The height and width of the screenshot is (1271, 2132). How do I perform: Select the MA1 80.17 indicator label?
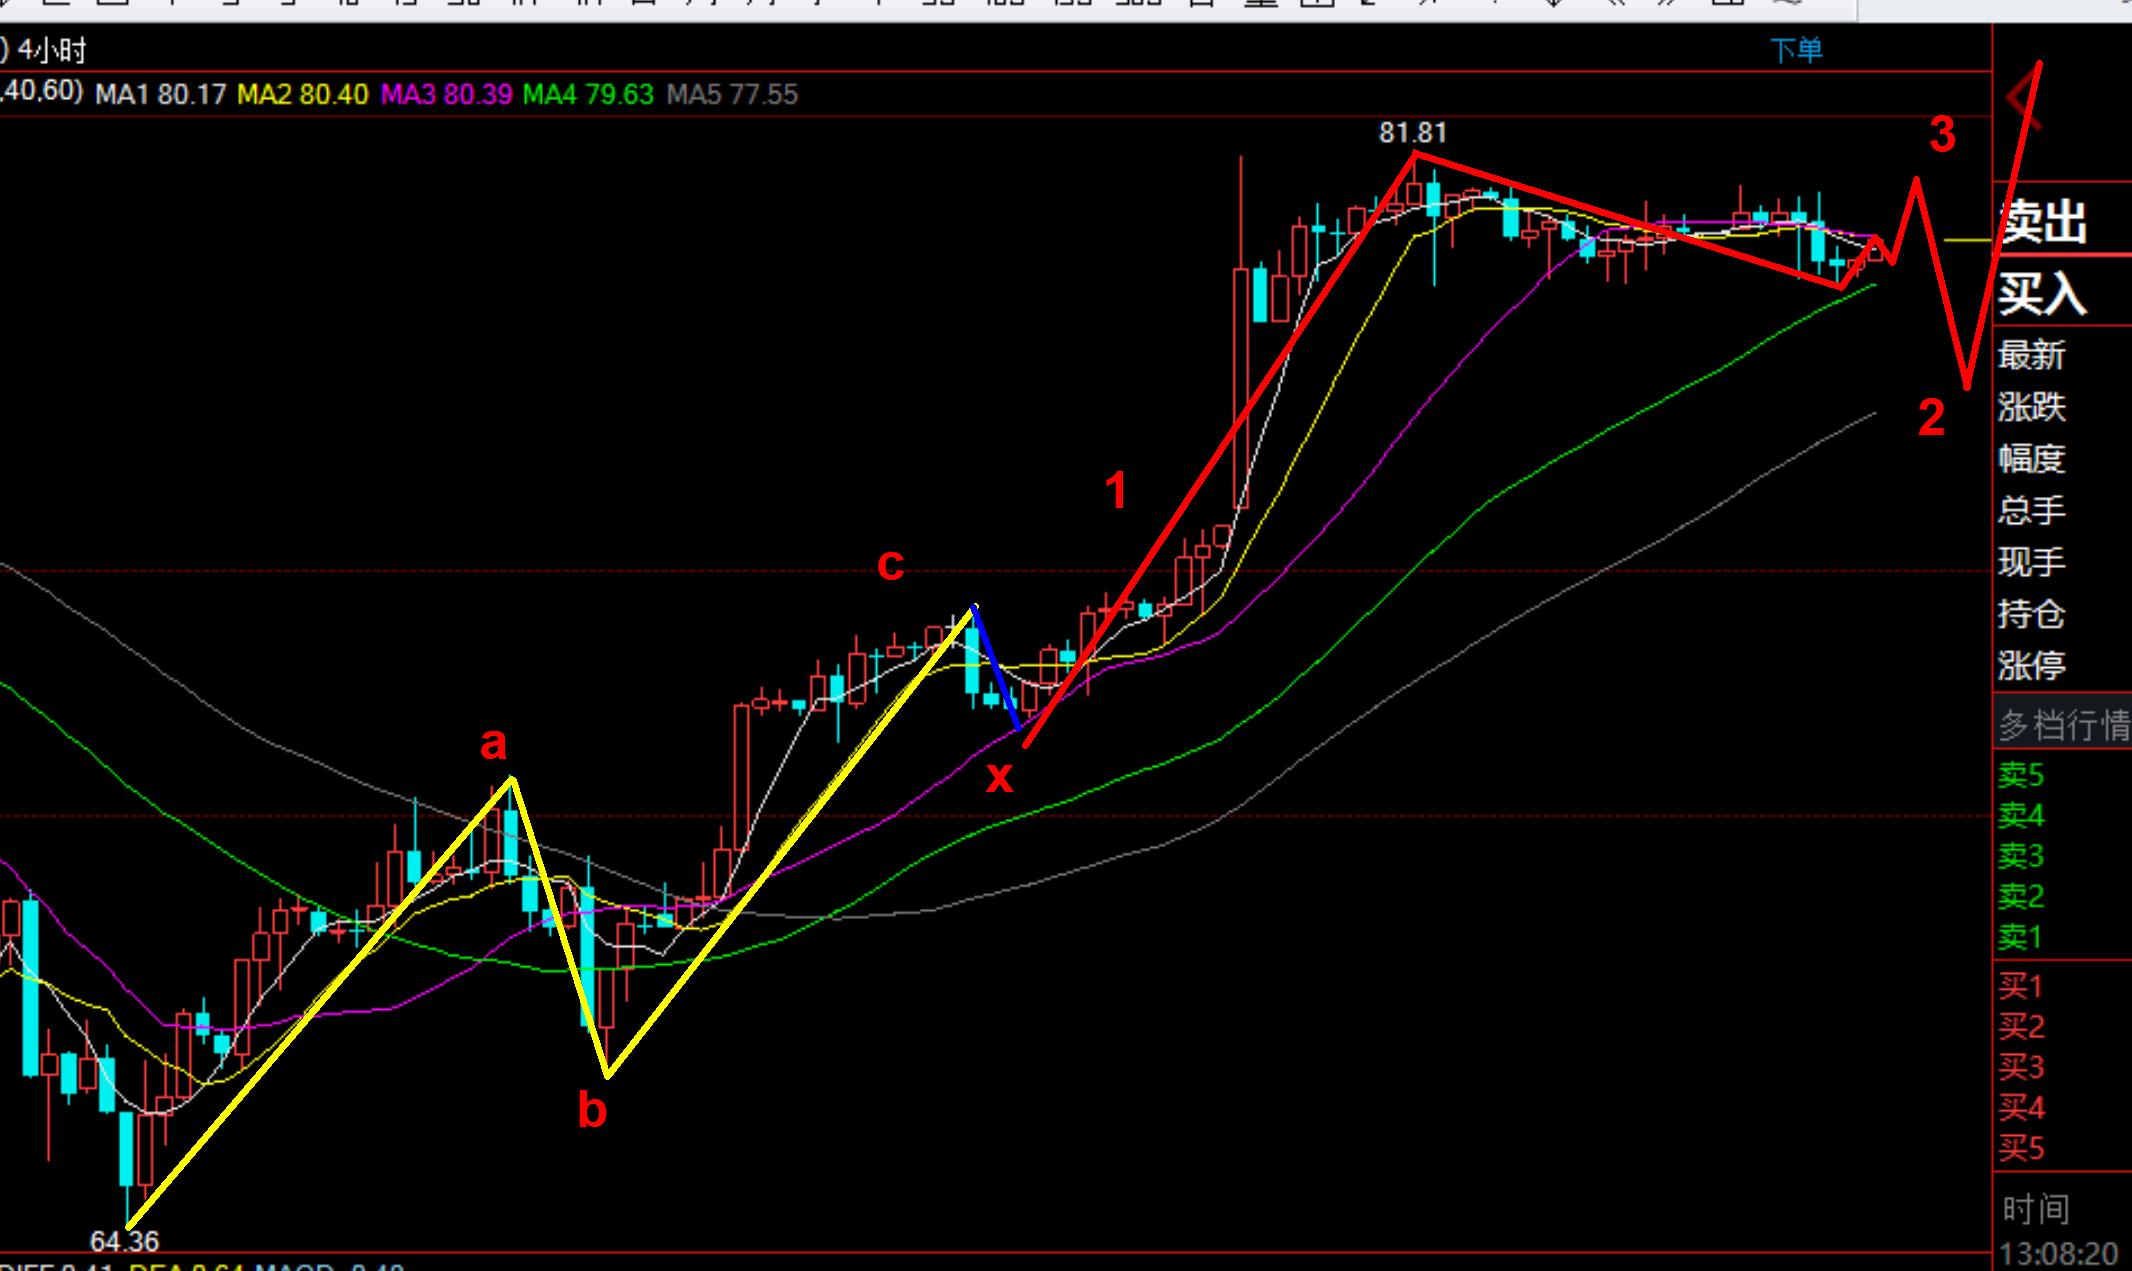click(160, 95)
